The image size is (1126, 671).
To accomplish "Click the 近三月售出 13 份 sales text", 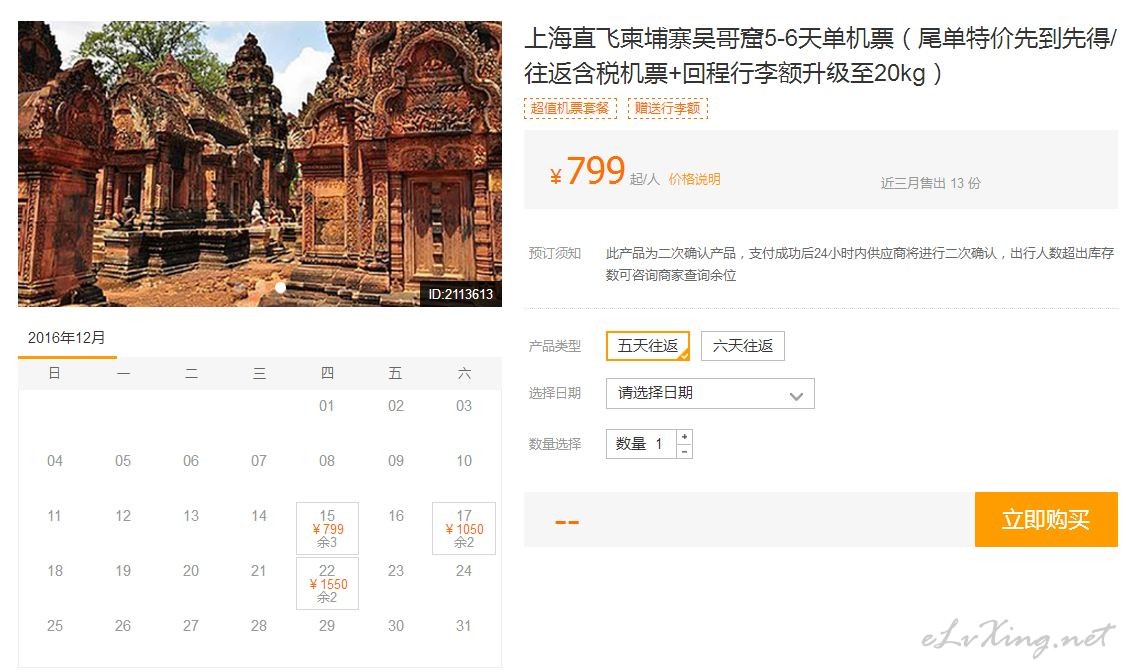I will coord(931,183).
